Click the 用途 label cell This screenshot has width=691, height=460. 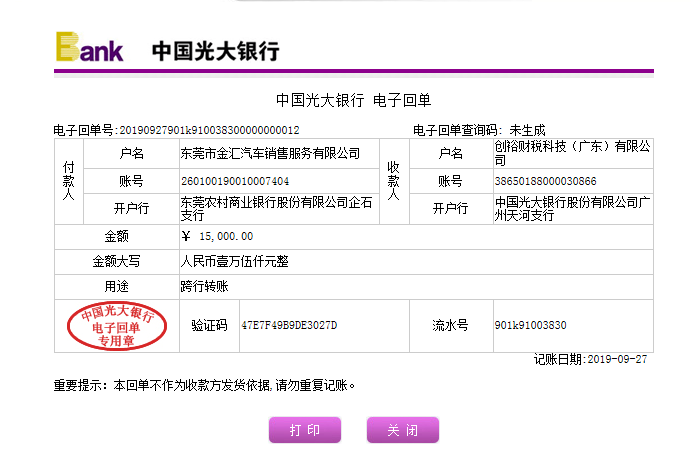tap(117, 287)
